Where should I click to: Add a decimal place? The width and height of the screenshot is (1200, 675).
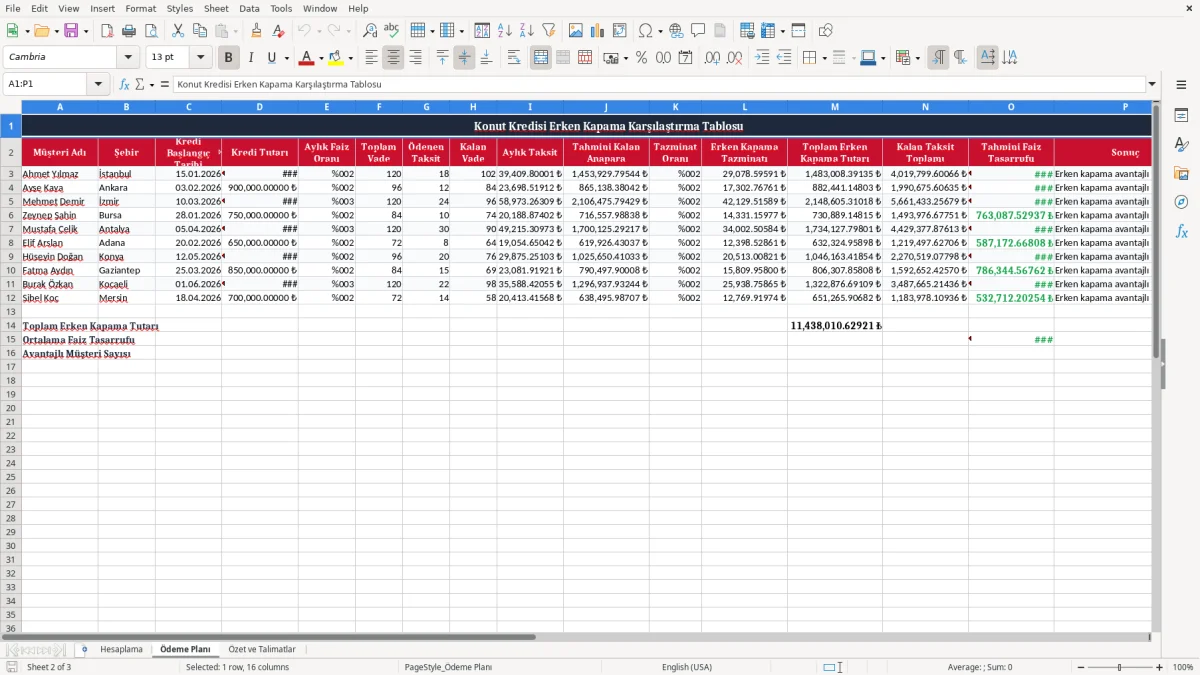[713, 58]
